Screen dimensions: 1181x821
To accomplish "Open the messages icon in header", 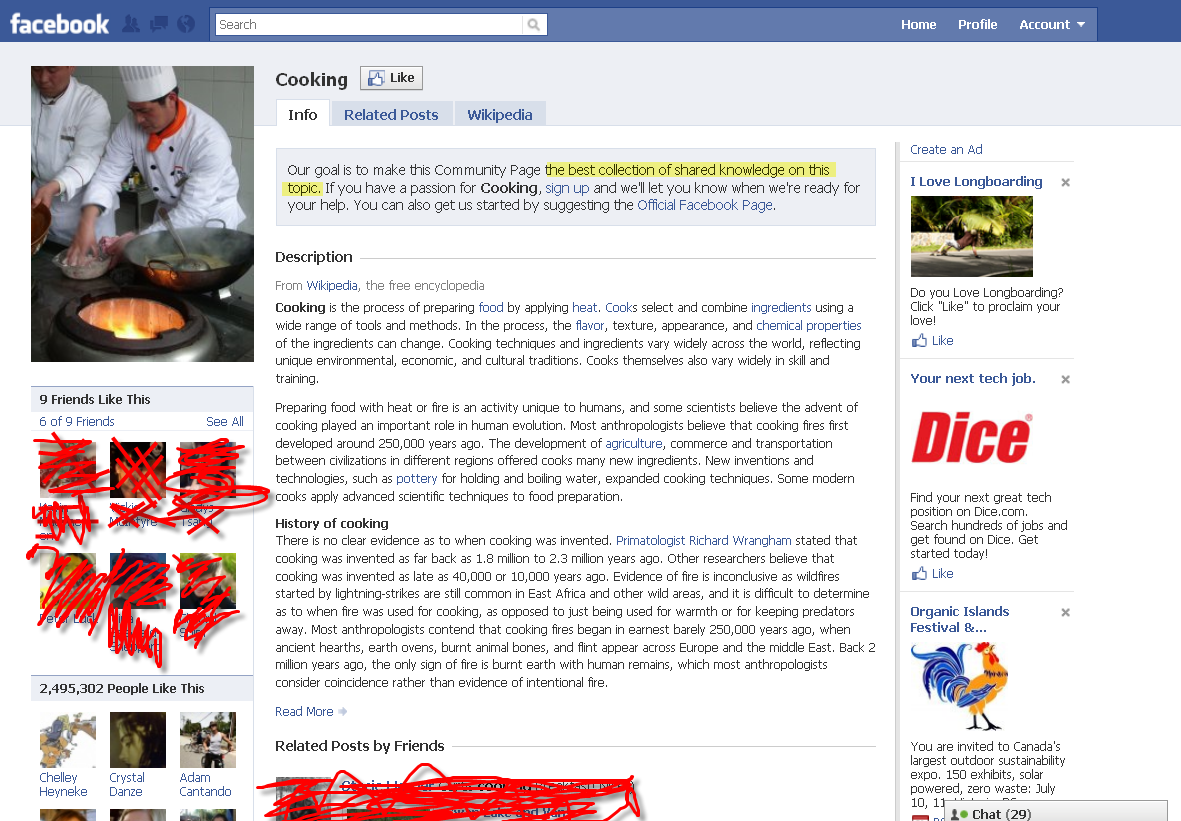I will (158, 25).
